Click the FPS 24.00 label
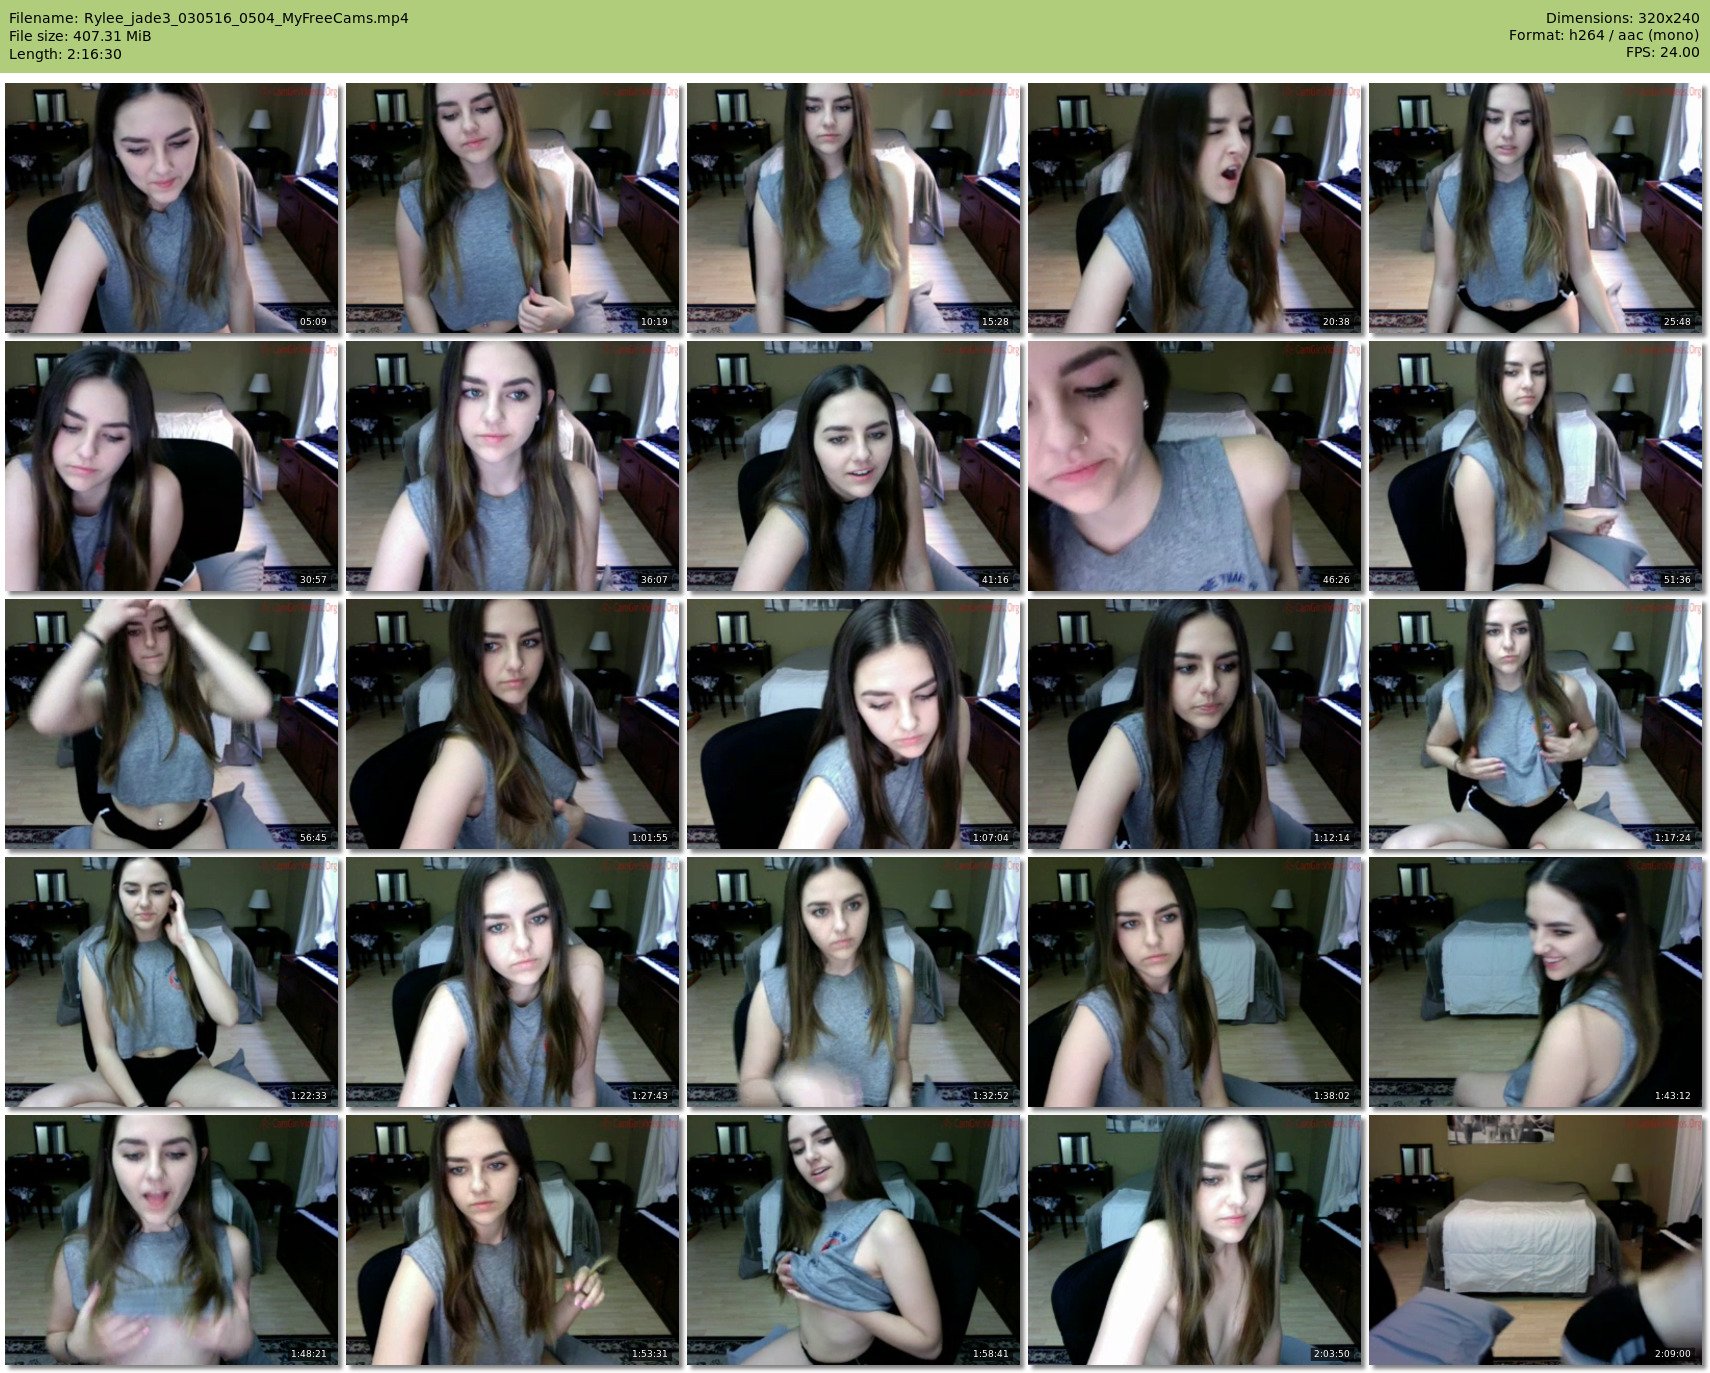The image size is (1710, 1373). [x=1662, y=53]
